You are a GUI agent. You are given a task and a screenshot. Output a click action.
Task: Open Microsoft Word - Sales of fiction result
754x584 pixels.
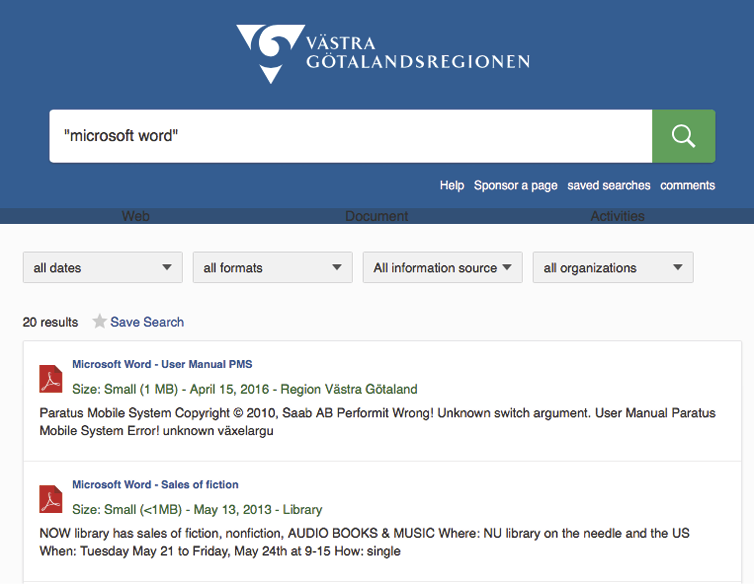[155, 484]
